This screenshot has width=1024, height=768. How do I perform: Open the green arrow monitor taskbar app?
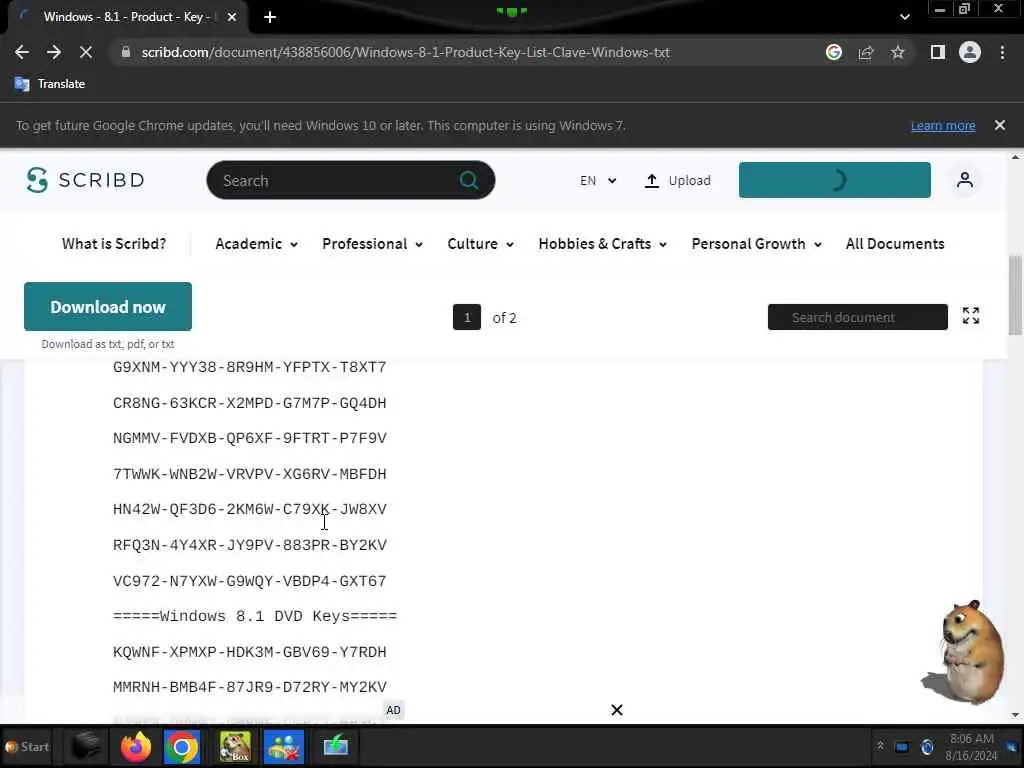point(336,746)
